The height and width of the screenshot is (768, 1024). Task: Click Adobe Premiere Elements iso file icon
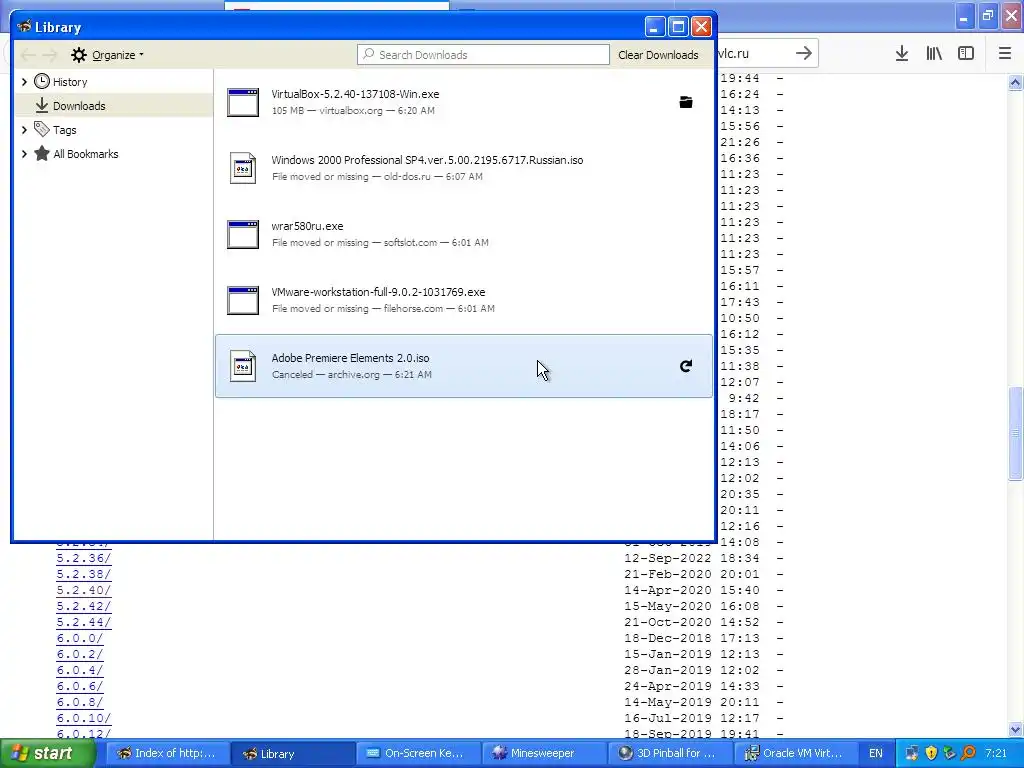(x=243, y=366)
